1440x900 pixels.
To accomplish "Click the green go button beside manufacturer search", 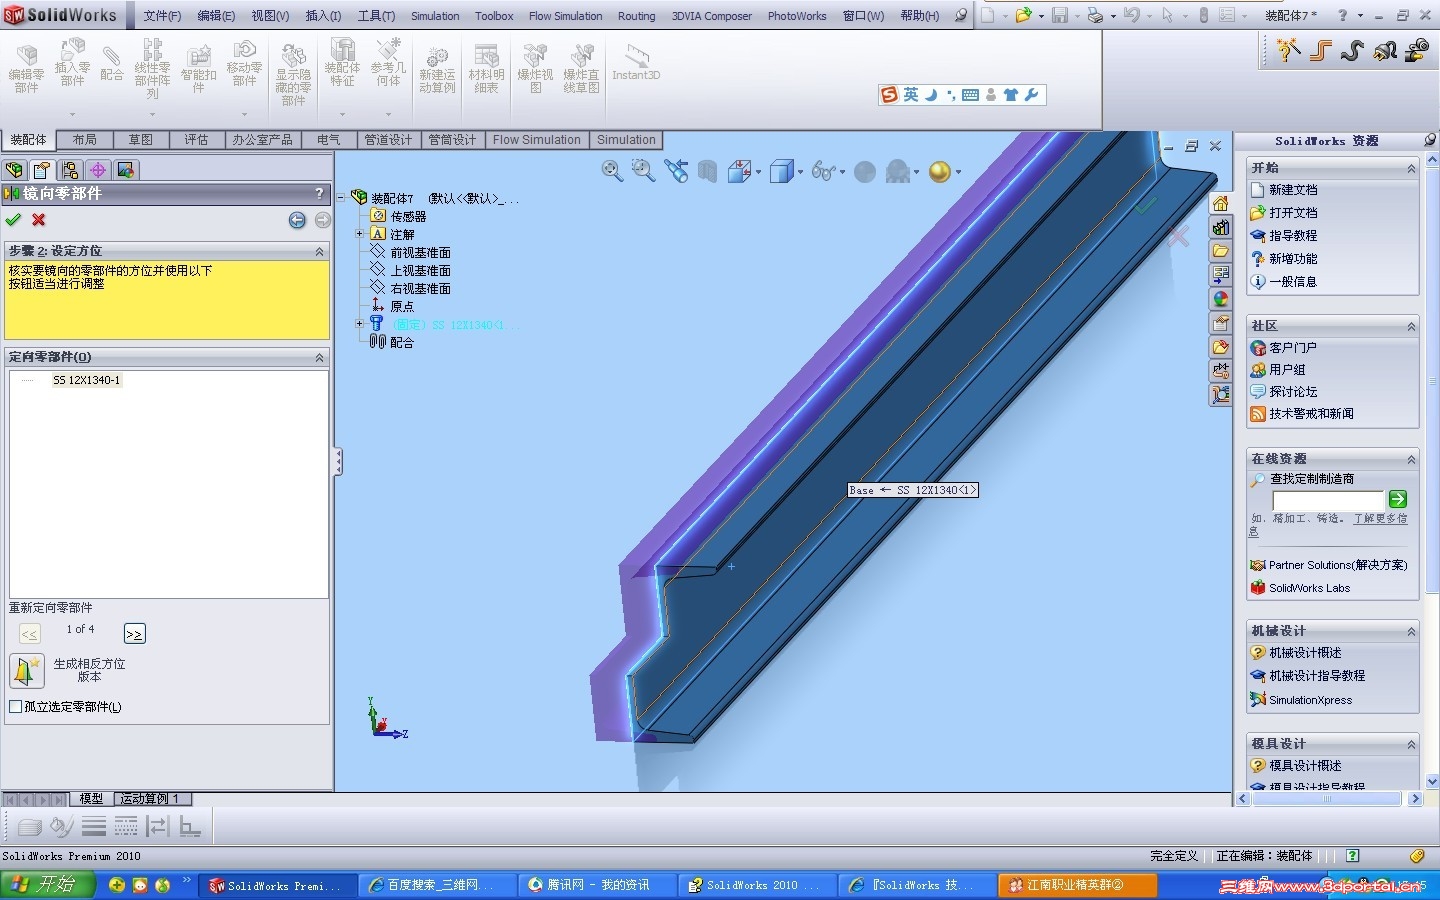I will pos(1398,499).
